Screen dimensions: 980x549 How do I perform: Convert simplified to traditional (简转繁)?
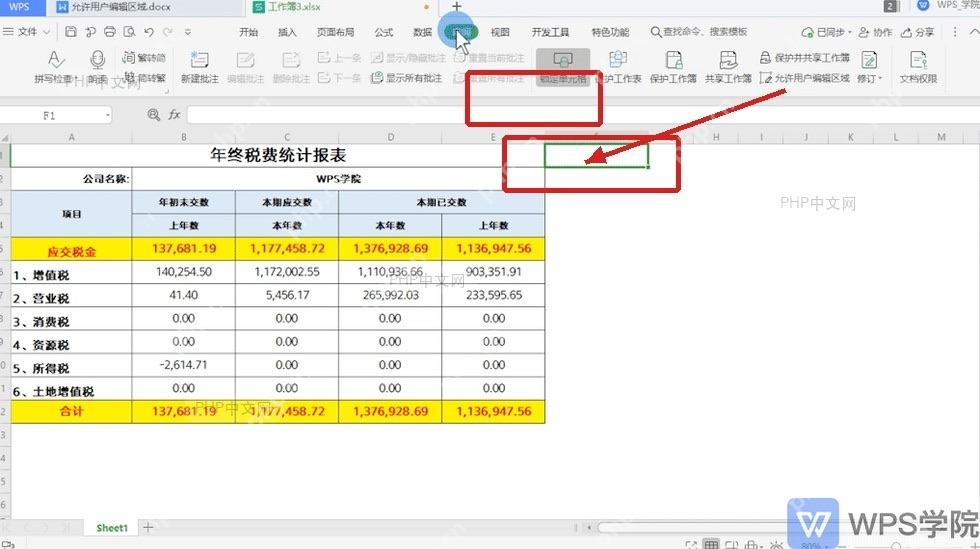pos(144,78)
